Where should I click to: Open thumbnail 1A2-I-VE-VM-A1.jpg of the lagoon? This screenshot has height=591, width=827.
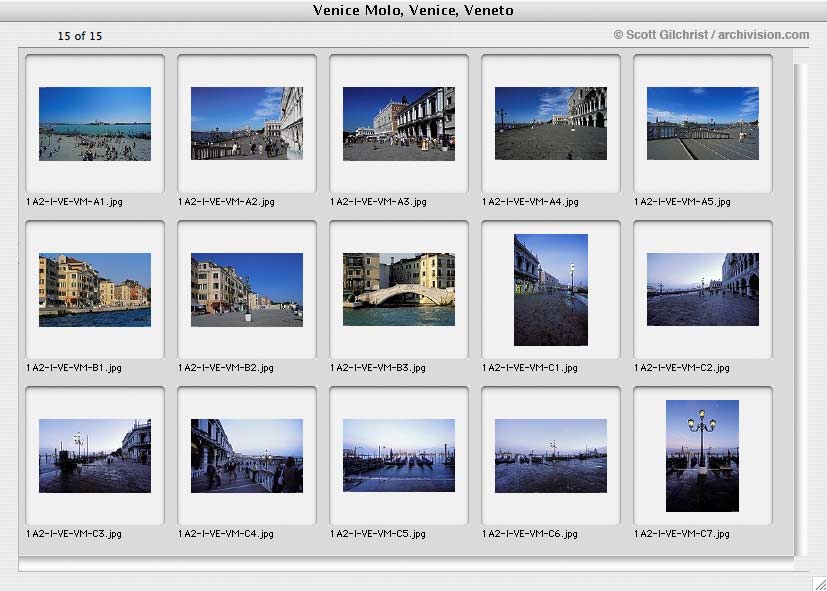pos(95,124)
